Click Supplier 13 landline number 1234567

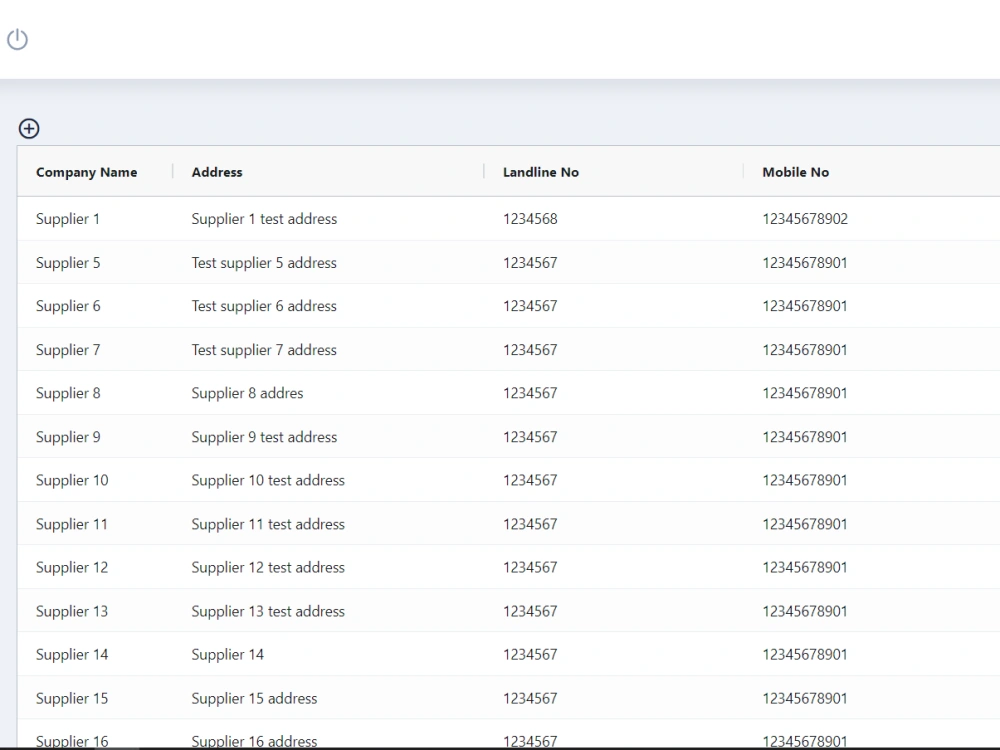point(530,612)
